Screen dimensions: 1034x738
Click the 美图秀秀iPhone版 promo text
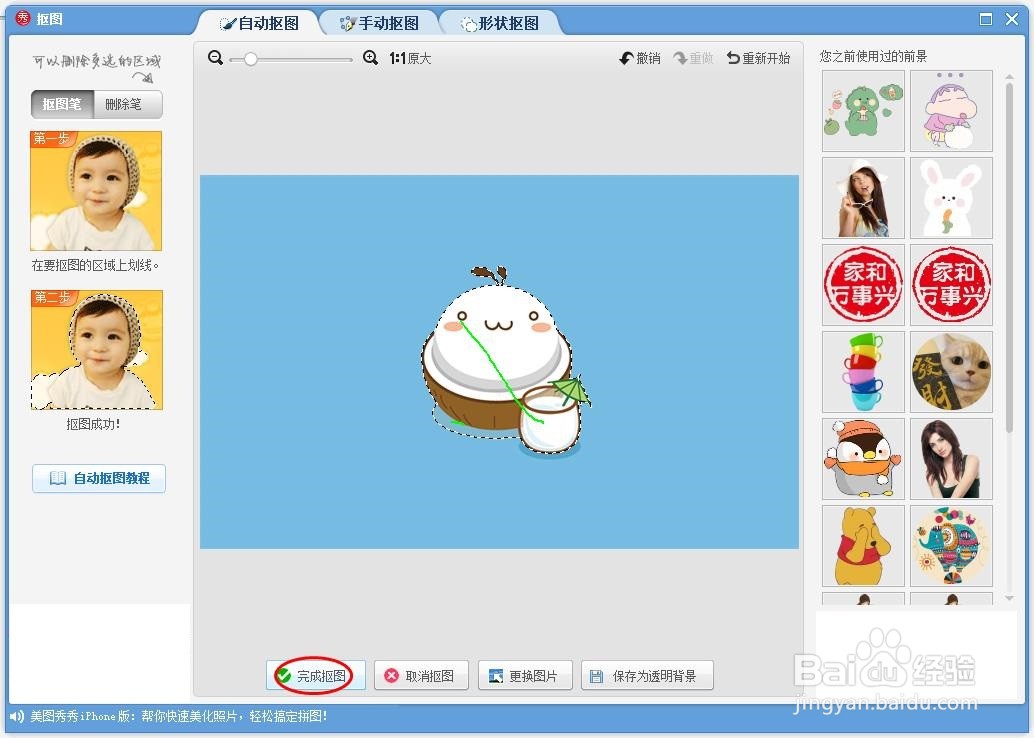[x=179, y=716]
